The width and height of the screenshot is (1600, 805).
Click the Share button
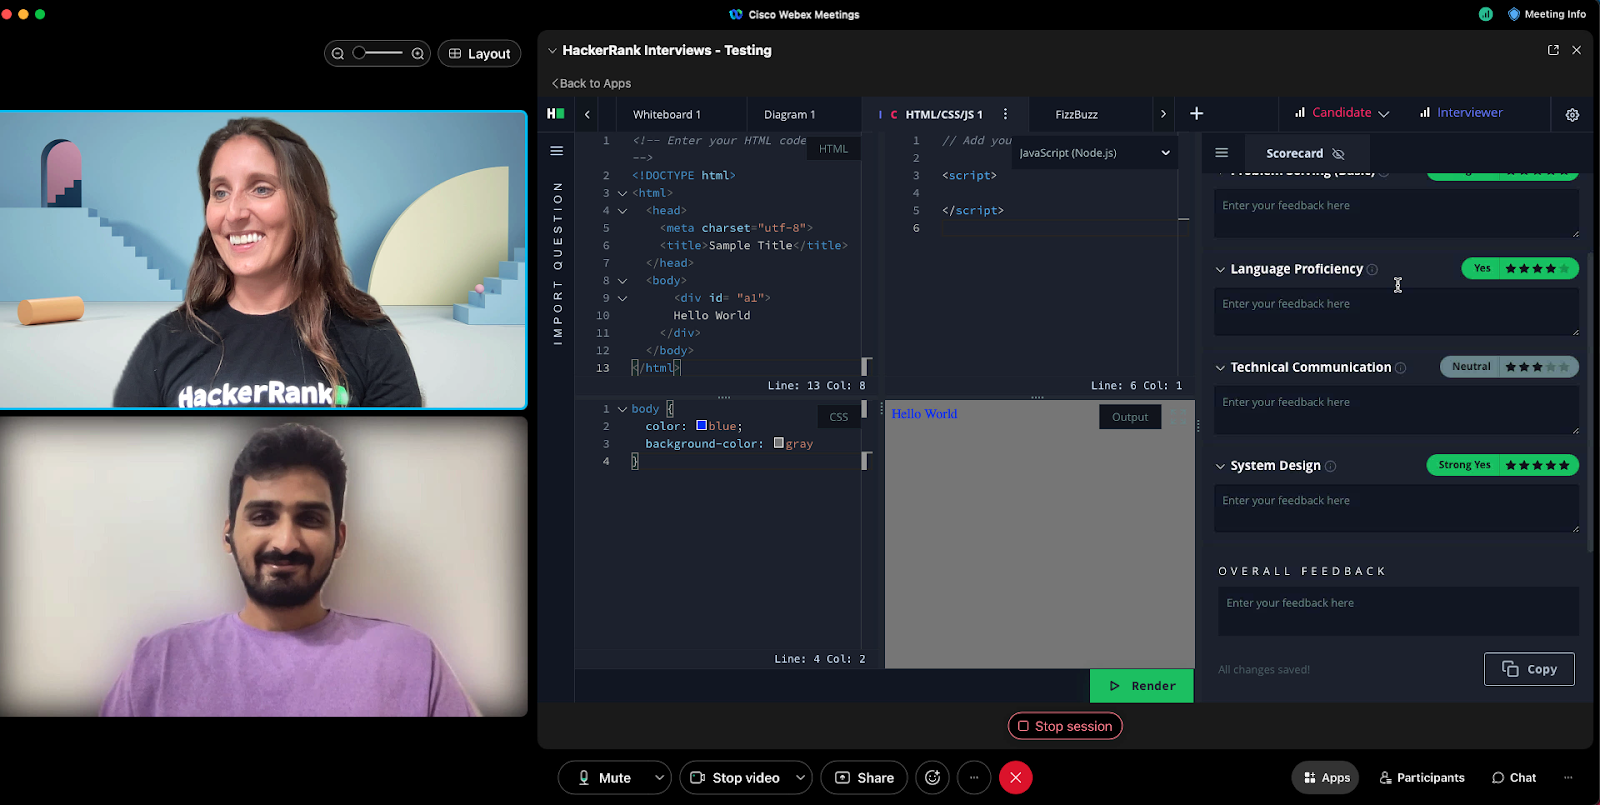pos(864,778)
